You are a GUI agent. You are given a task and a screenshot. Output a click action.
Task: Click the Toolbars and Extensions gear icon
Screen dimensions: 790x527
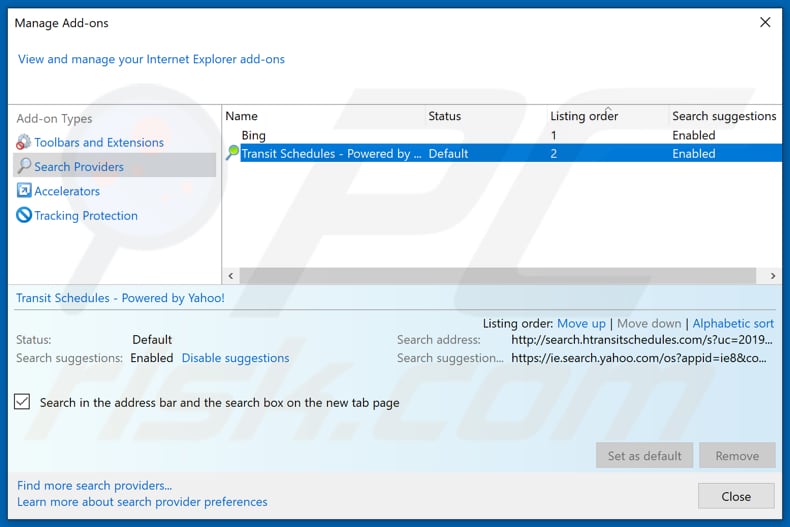click(23, 143)
